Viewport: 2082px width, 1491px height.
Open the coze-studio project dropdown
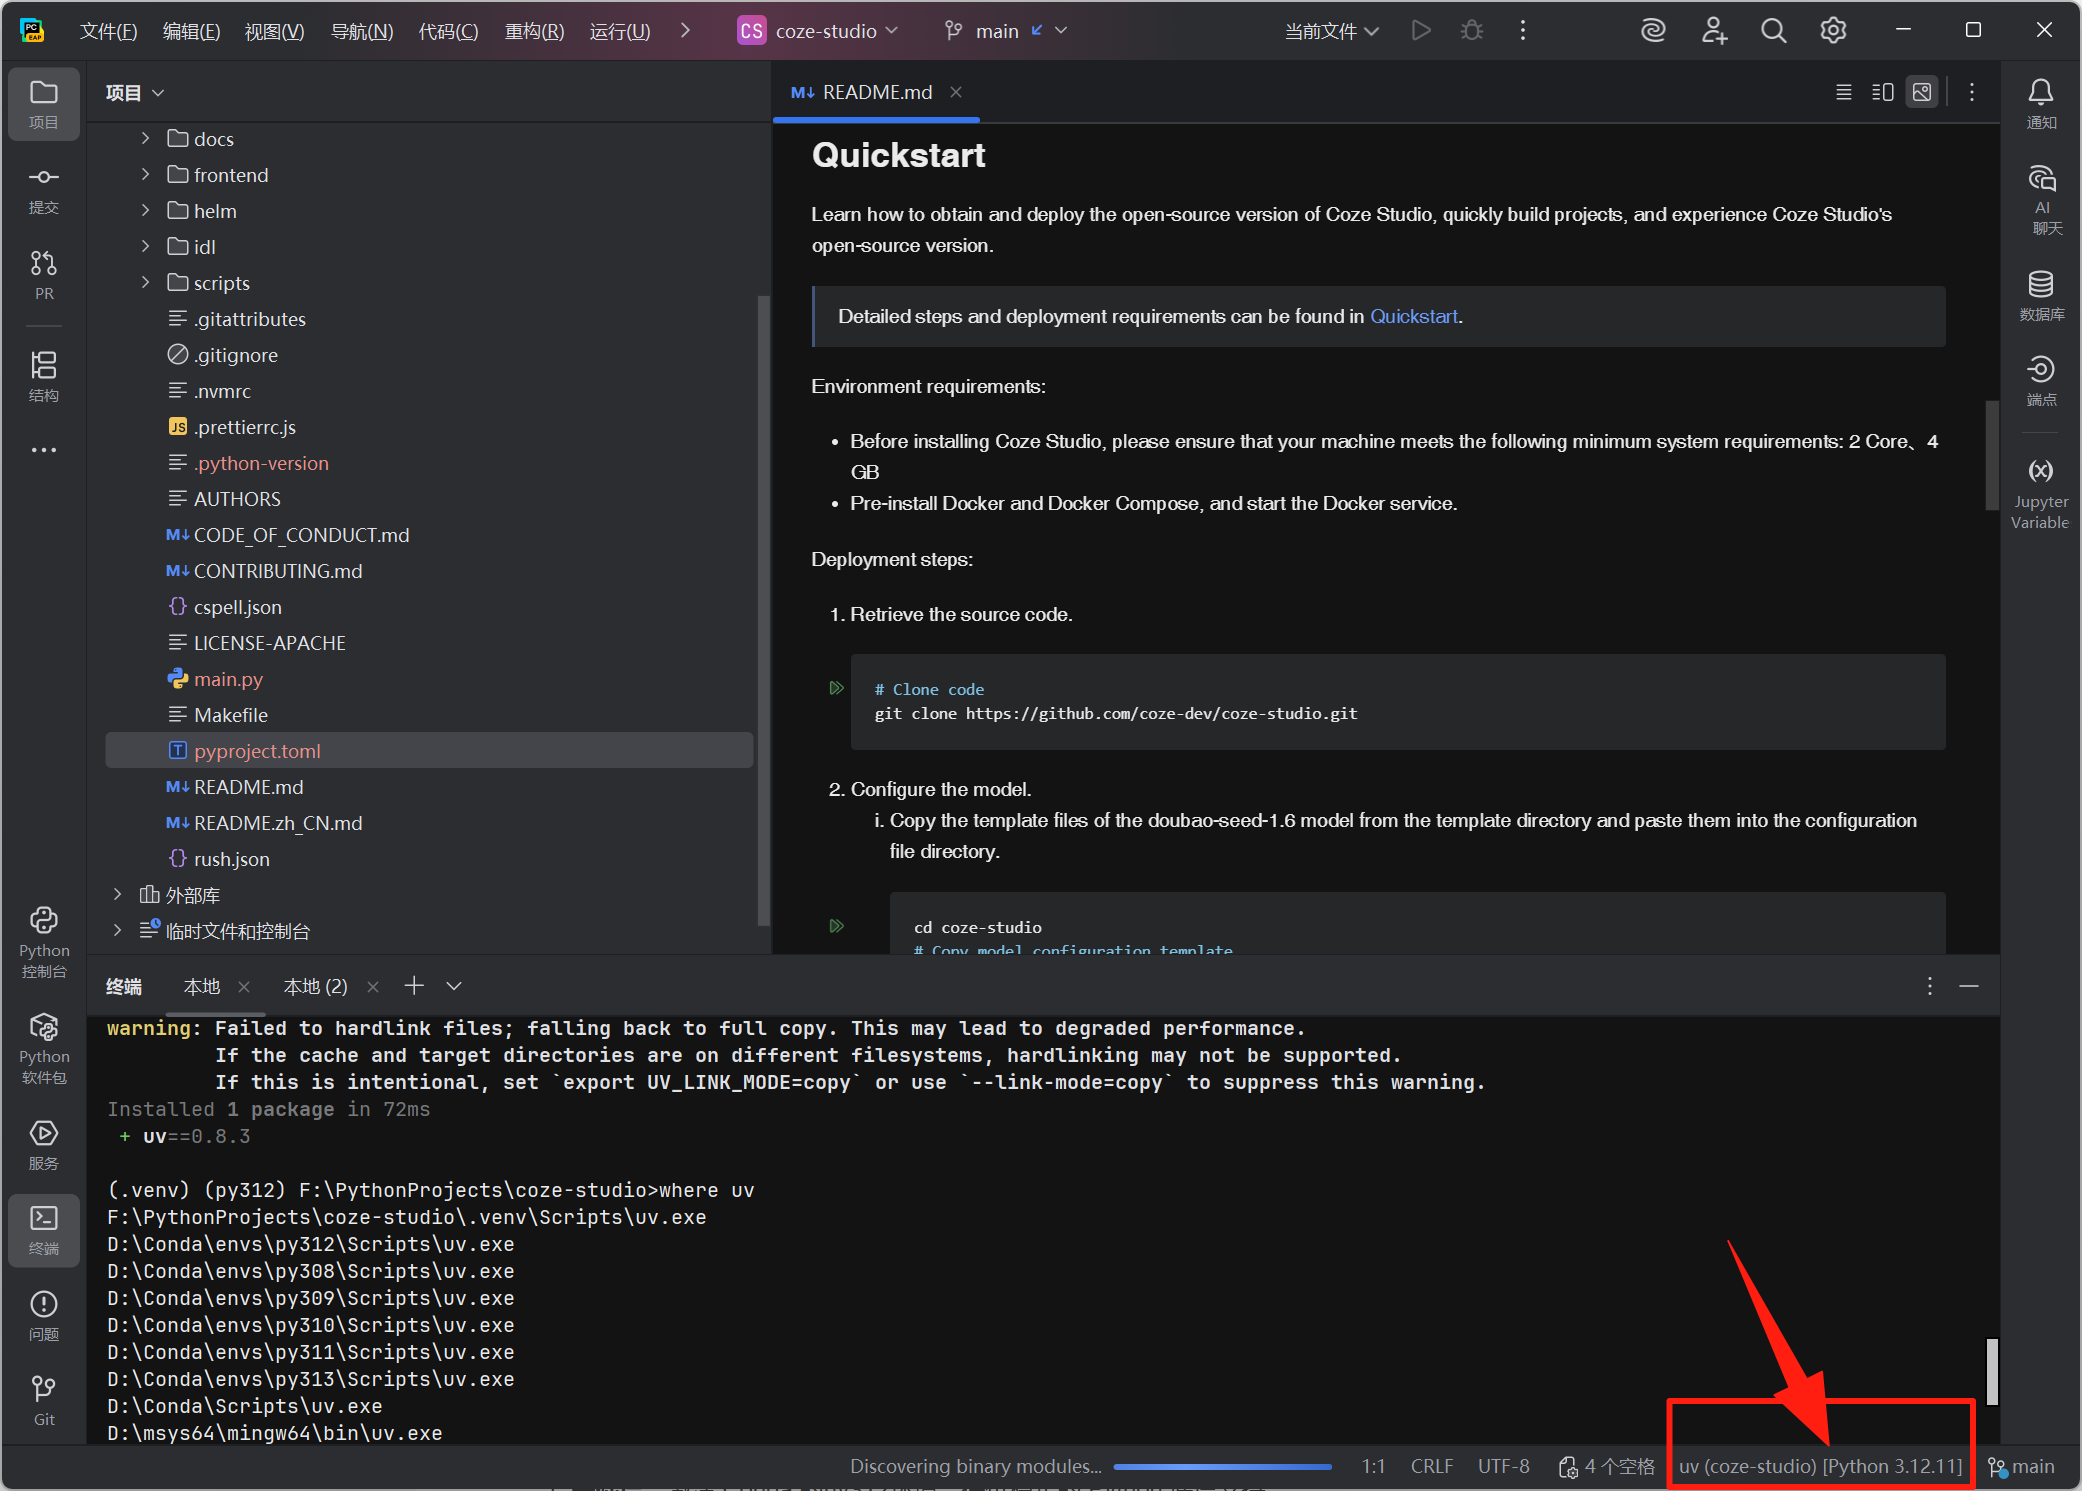818,31
